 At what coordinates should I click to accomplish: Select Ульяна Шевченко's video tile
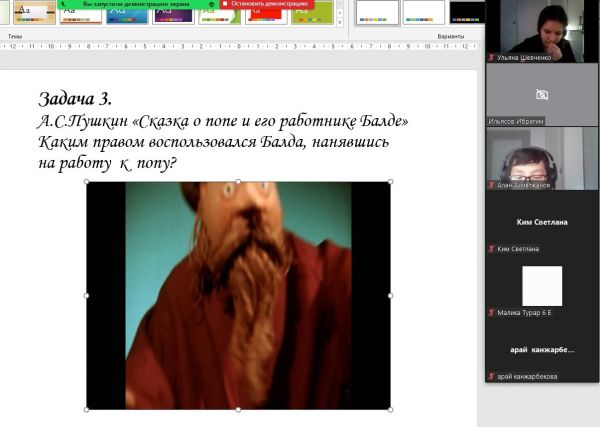click(x=542, y=28)
